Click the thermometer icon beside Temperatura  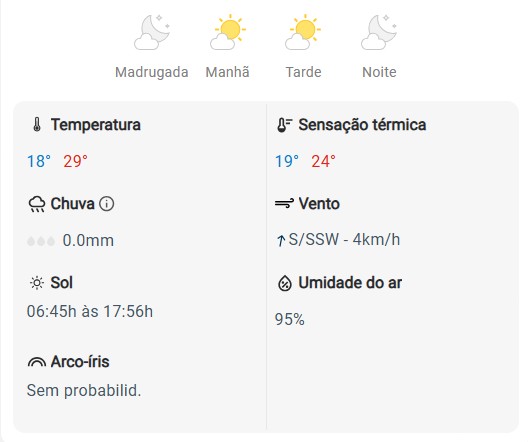(37, 125)
